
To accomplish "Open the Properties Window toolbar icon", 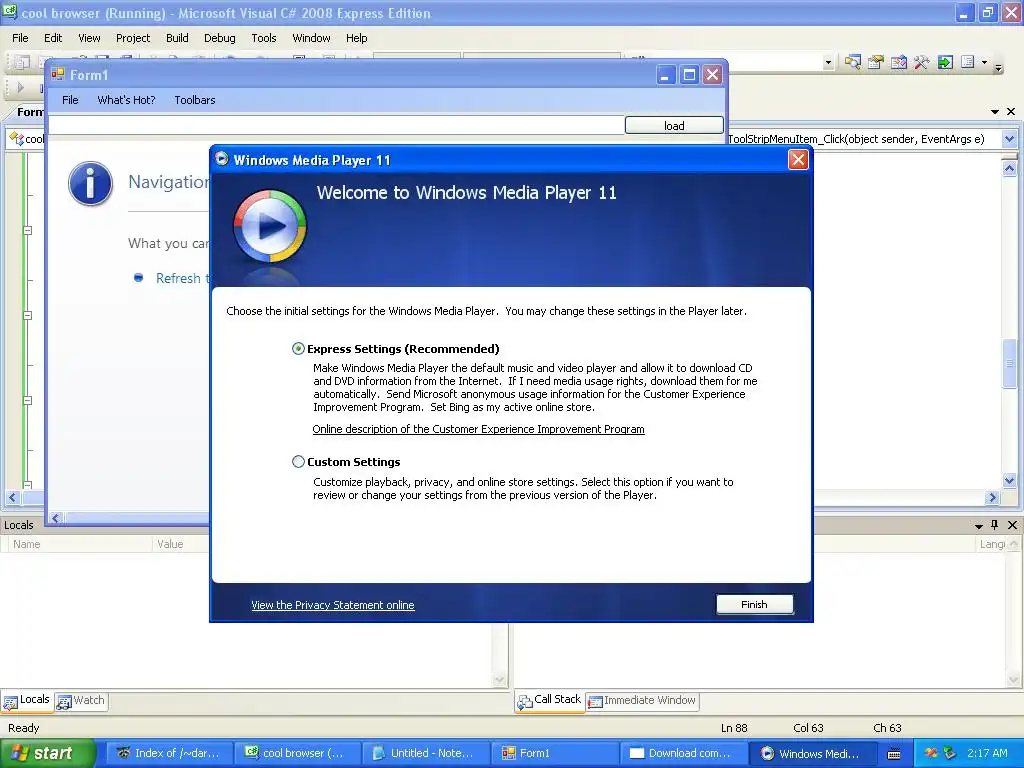I will (x=875, y=62).
